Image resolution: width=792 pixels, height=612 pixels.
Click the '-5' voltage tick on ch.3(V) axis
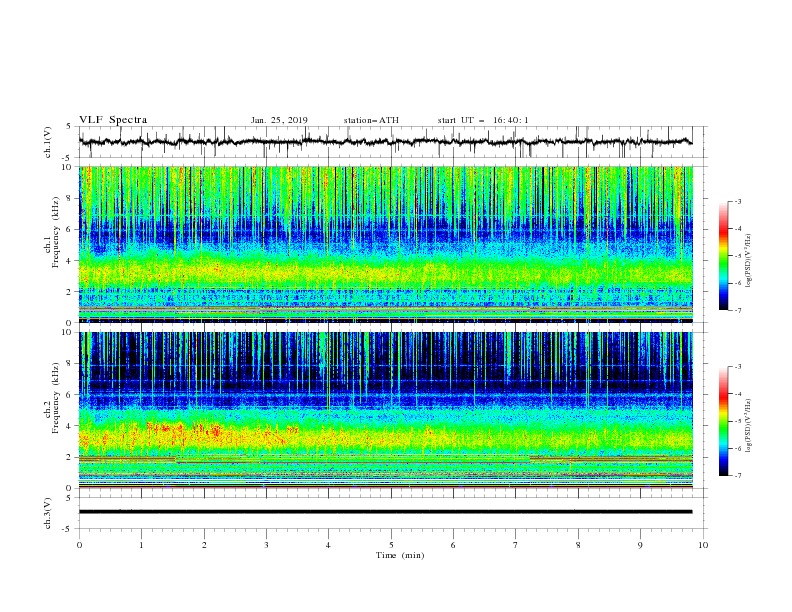tap(68, 529)
